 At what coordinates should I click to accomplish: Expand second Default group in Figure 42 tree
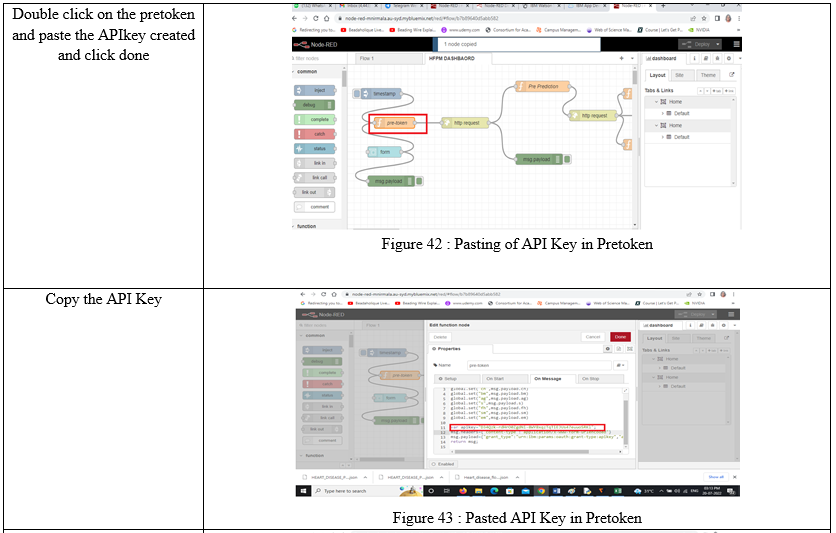[663, 137]
